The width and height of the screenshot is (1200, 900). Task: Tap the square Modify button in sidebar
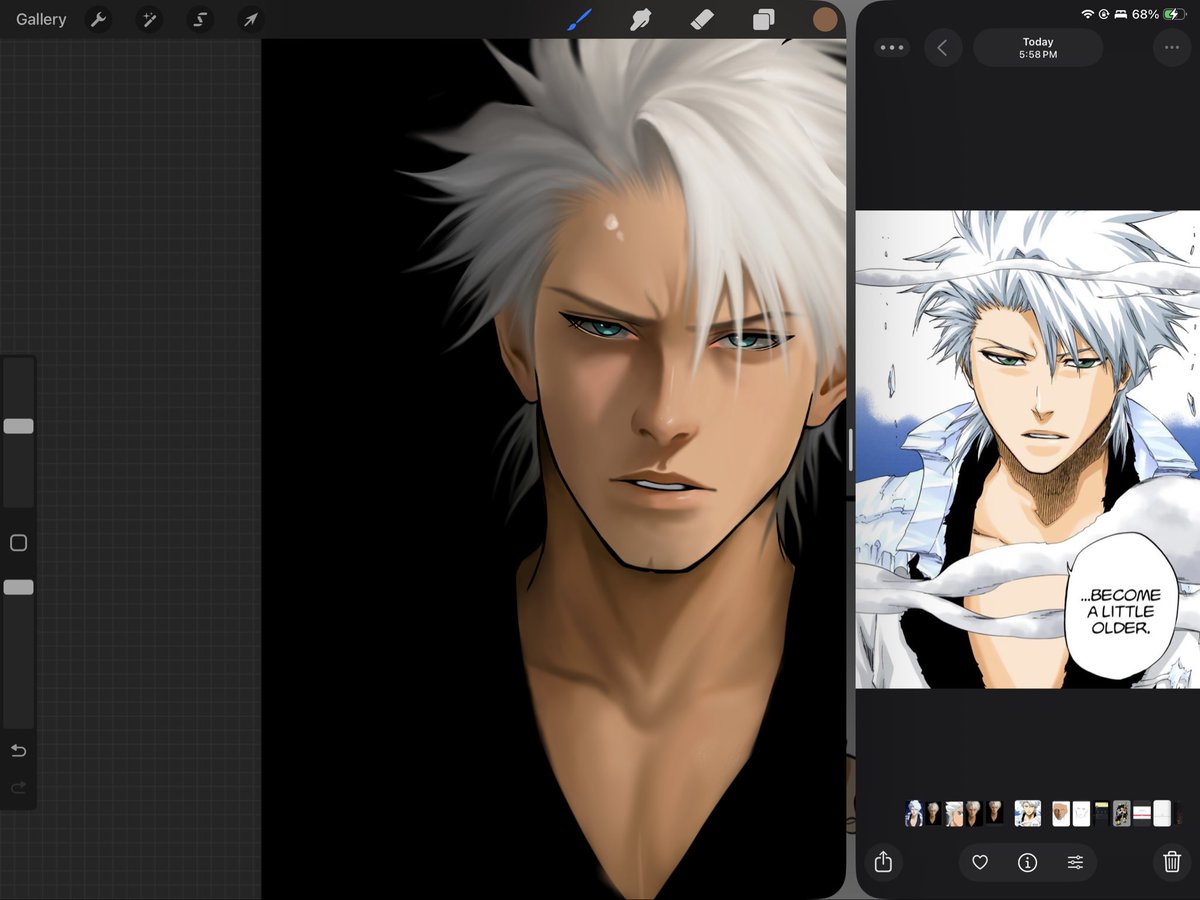tap(18, 543)
